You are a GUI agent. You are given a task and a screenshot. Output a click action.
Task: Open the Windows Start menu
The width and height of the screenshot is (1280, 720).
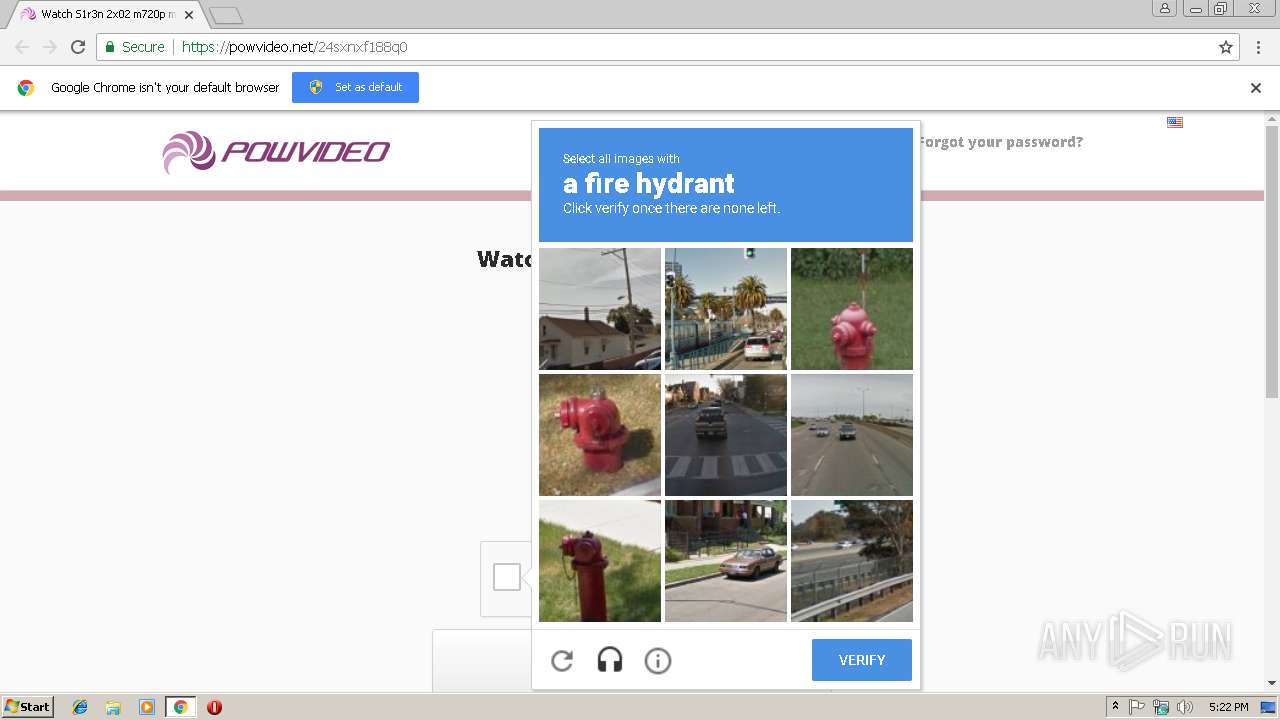(27, 706)
